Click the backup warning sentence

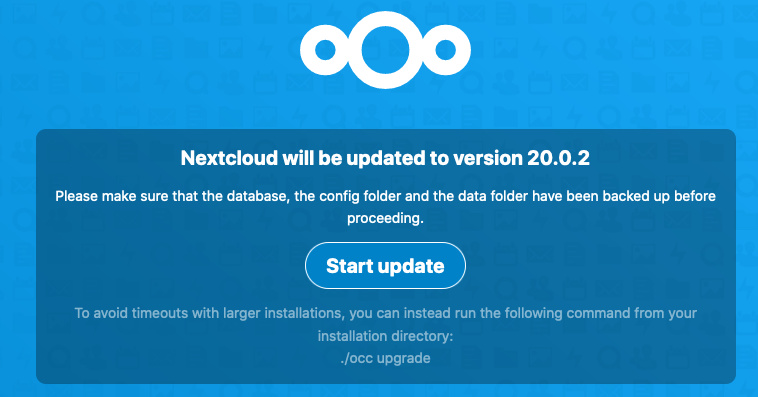385,207
